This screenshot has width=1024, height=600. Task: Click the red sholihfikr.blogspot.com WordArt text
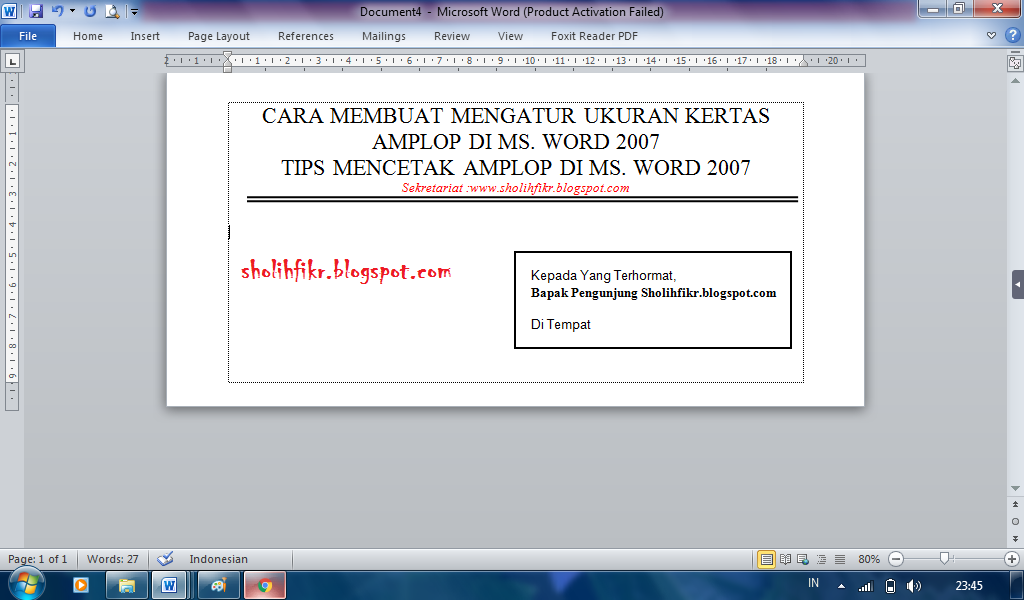345,270
